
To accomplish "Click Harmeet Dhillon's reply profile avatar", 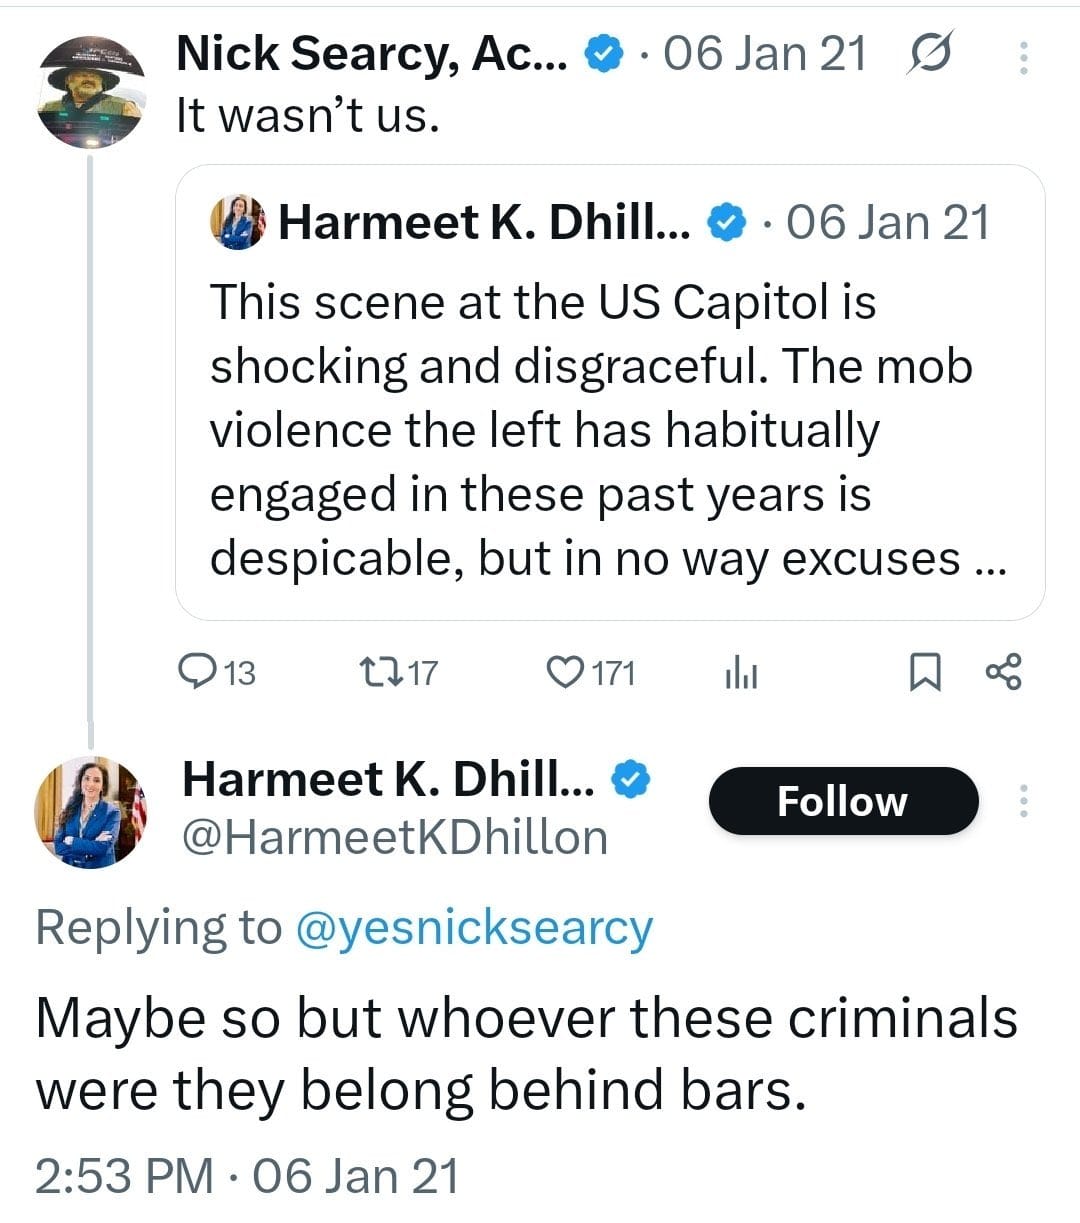I will [91, 812].
